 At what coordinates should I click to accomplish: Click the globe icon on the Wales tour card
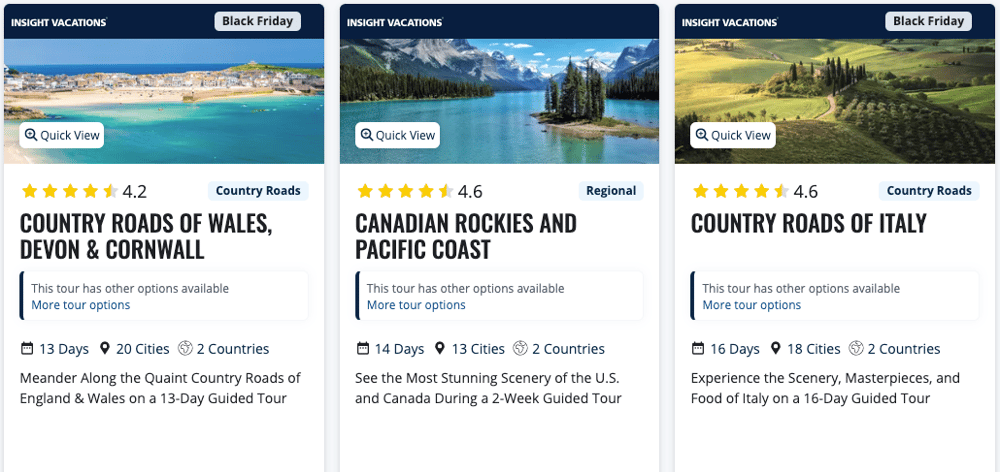(x=184, y=349)
